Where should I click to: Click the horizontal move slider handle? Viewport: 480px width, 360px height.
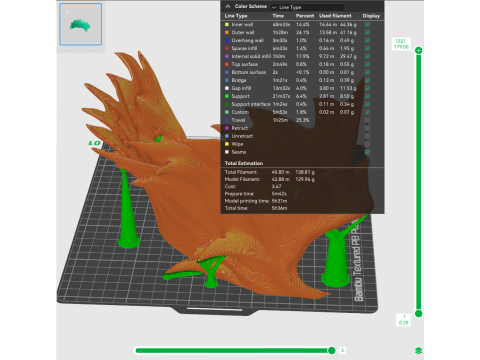pyautogui.click(x=332, y=350)
